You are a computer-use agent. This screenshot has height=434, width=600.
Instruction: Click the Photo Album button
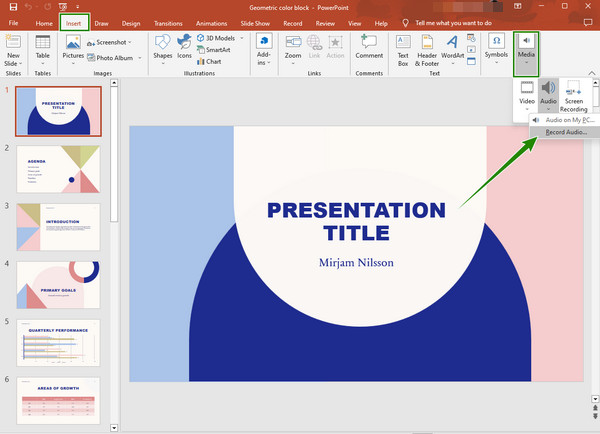[110, 58]
